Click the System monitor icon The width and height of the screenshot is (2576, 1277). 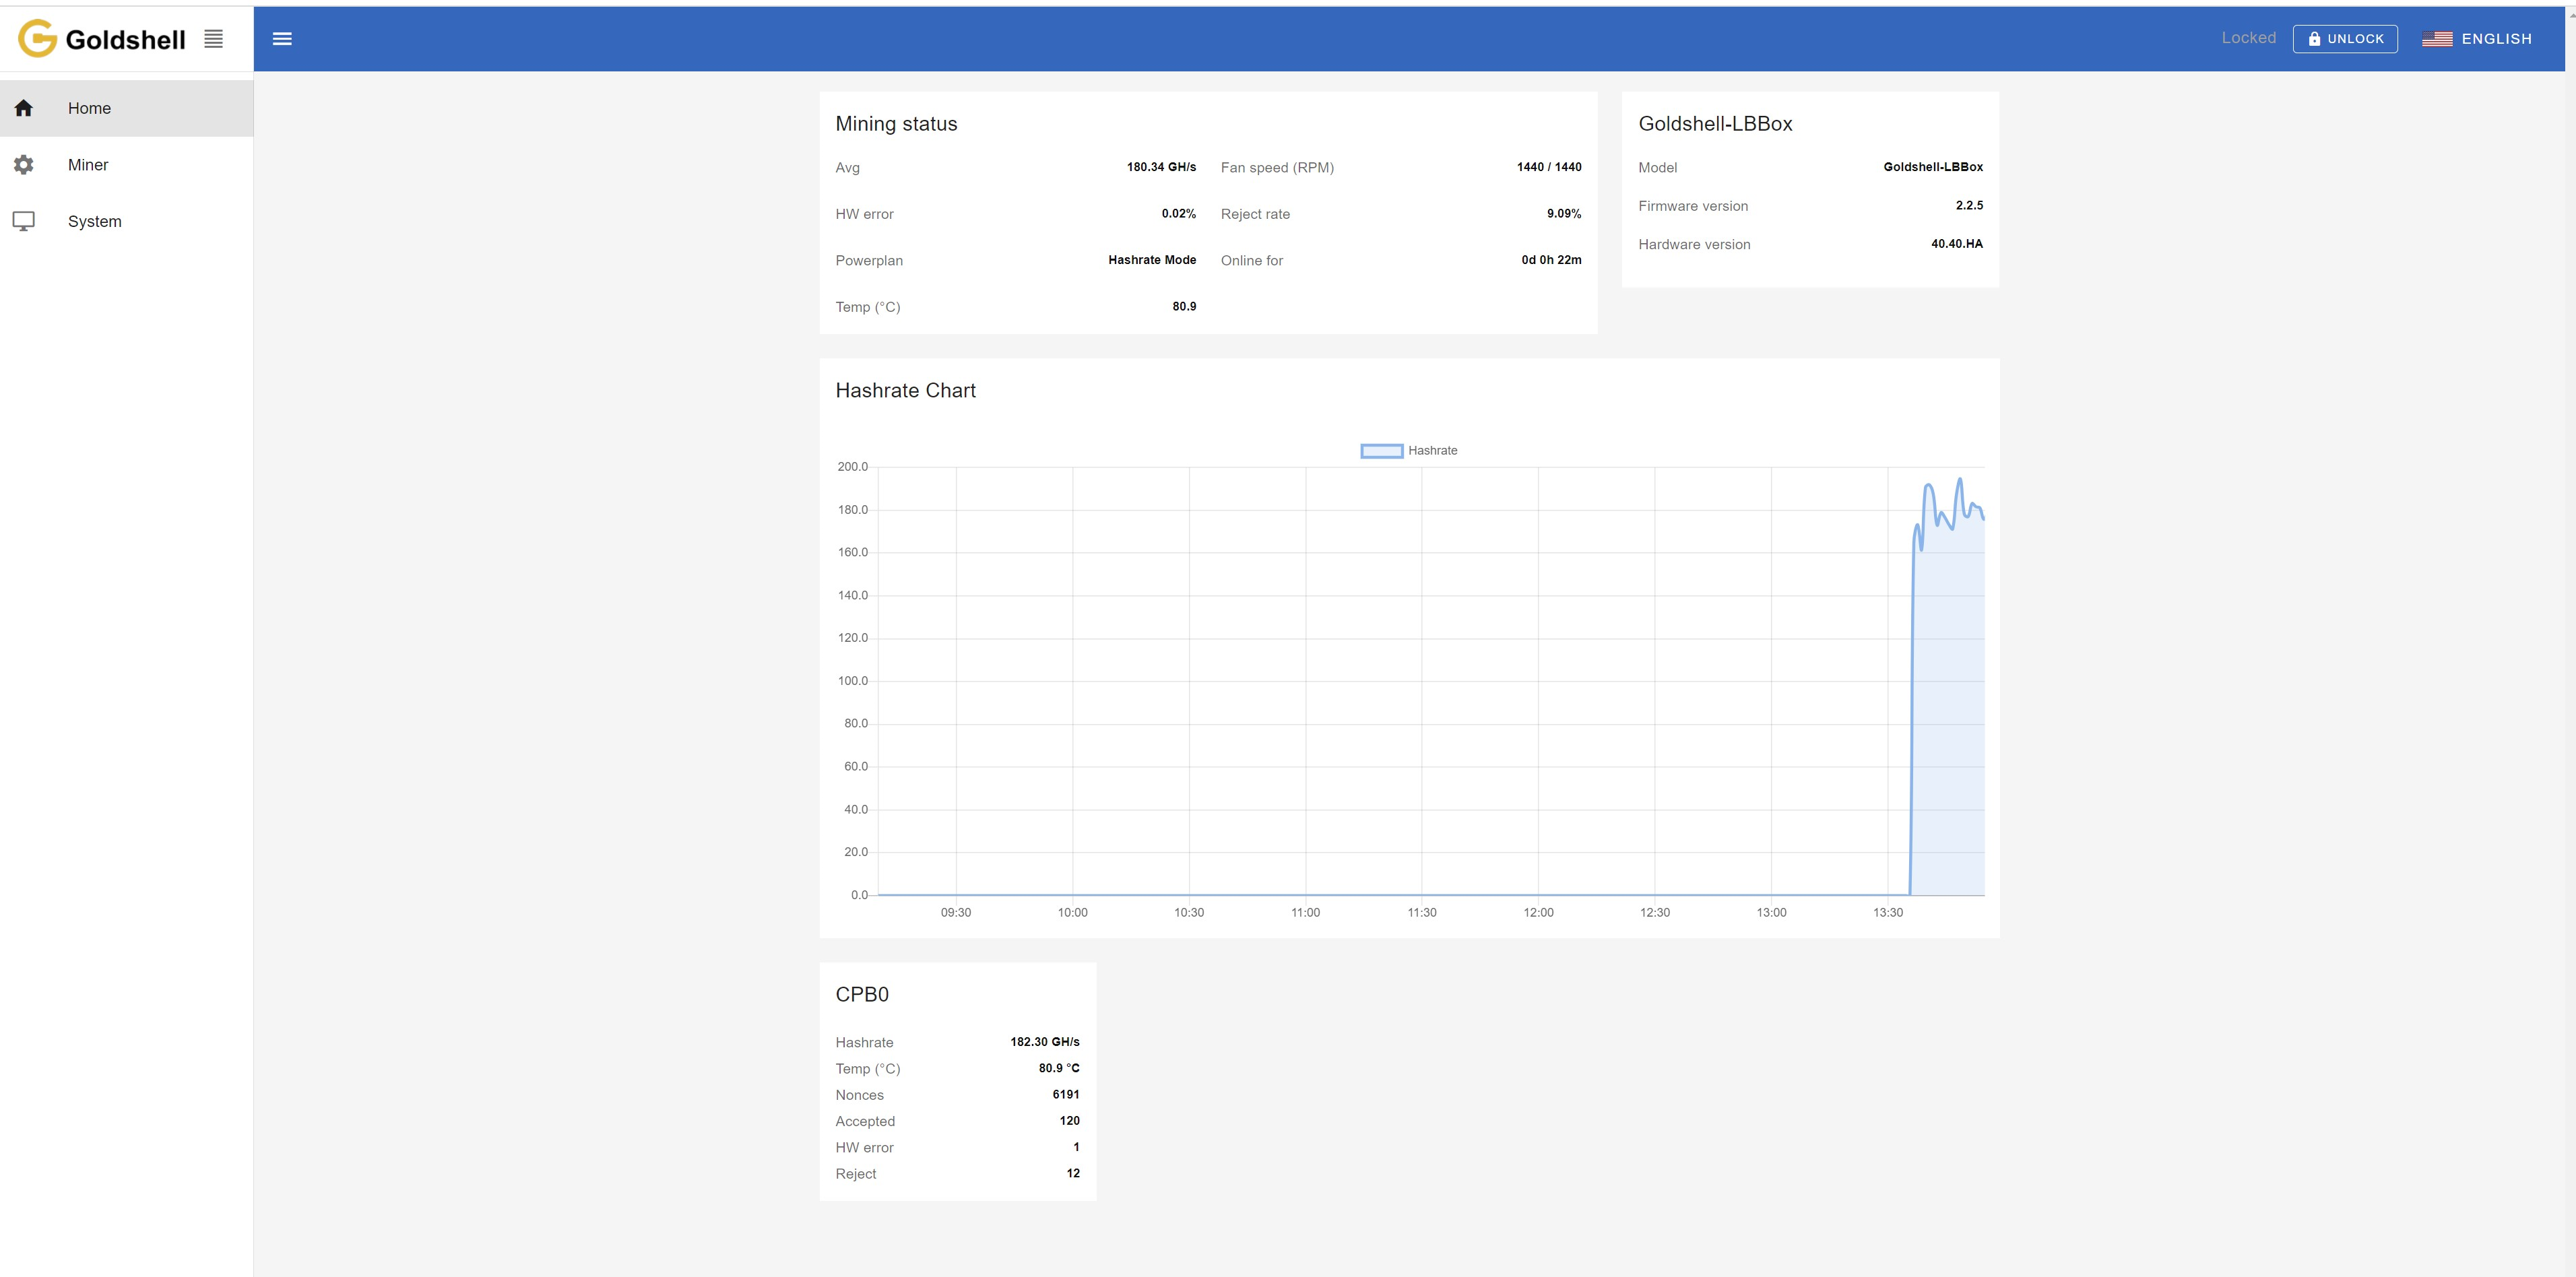tap(24, 221)
